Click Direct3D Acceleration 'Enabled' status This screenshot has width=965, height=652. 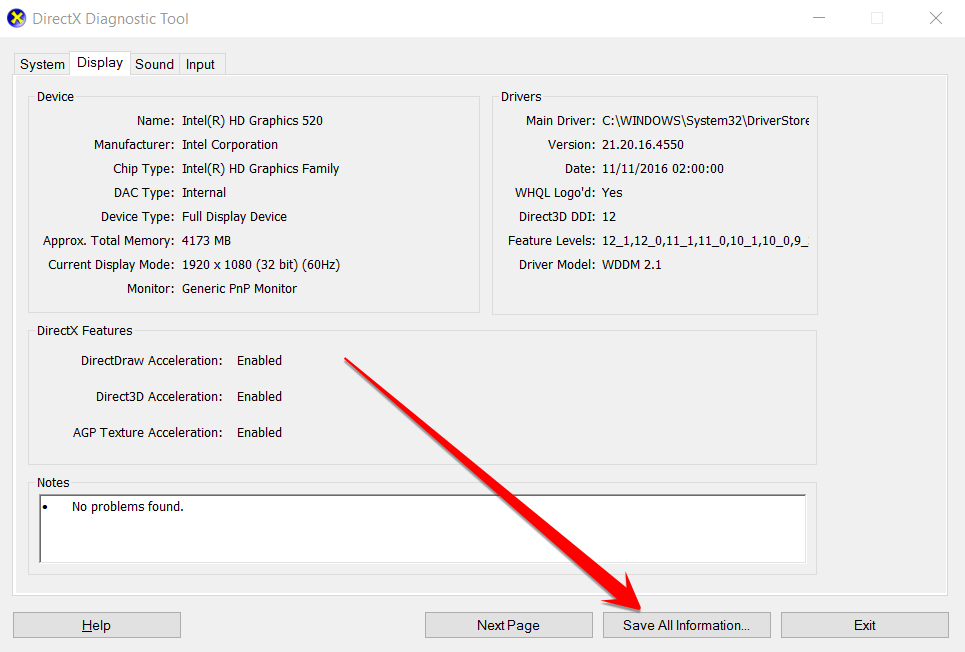(259, 396)
